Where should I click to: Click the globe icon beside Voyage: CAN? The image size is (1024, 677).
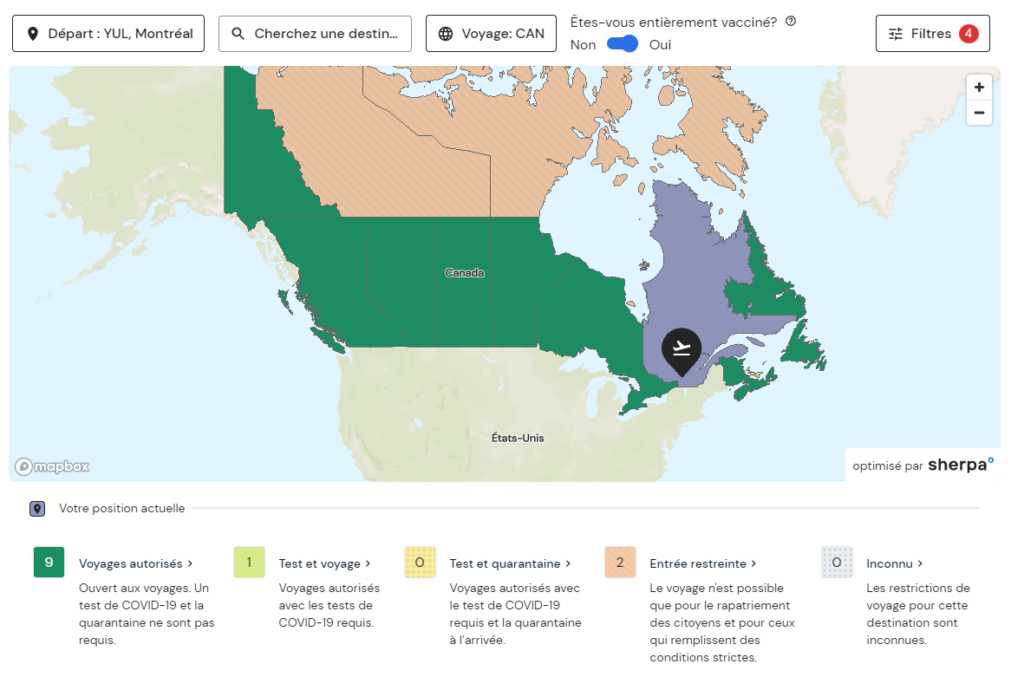446,34
